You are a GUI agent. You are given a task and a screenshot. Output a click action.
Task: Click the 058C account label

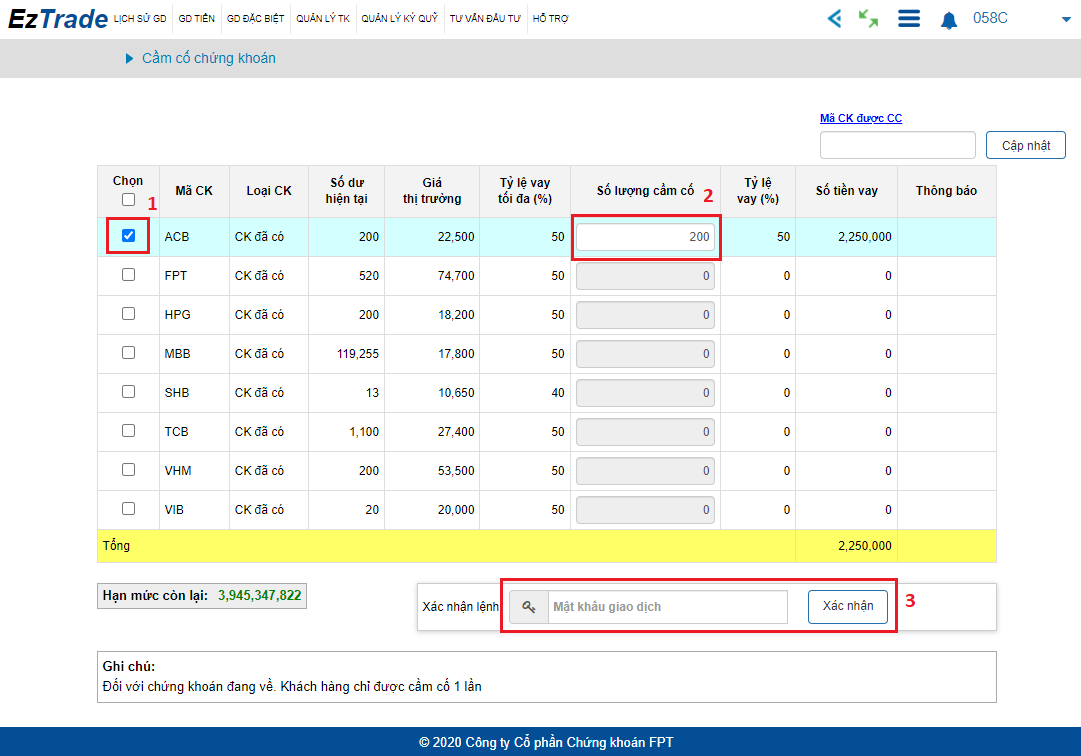[990, 19]
